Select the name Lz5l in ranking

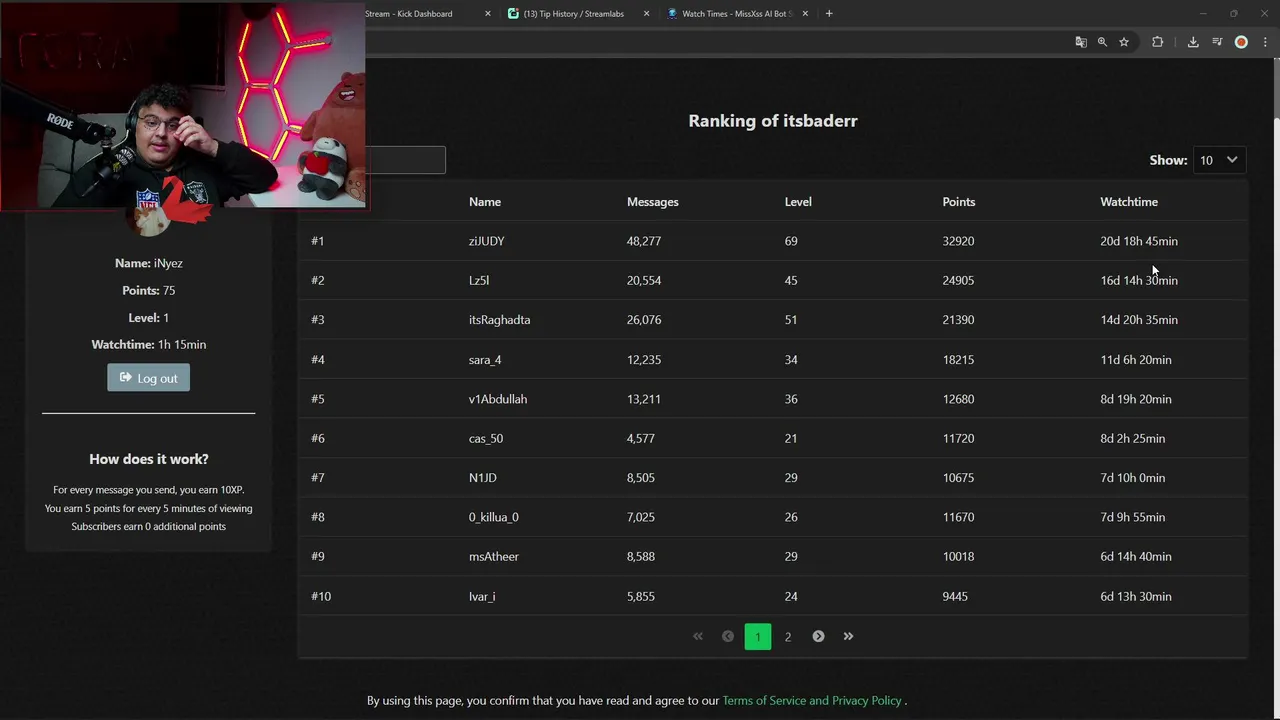click(x=479, y=280)
